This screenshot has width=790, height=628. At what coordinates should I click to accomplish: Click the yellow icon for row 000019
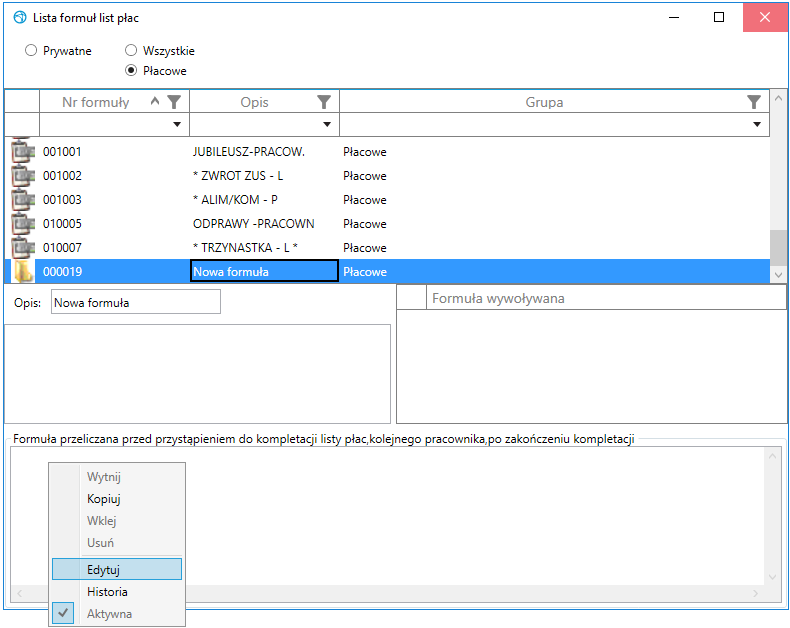pos(23,272)
